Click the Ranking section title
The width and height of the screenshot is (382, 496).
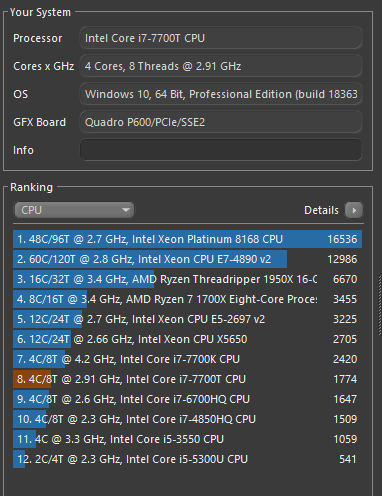click(x=31, y=187)
